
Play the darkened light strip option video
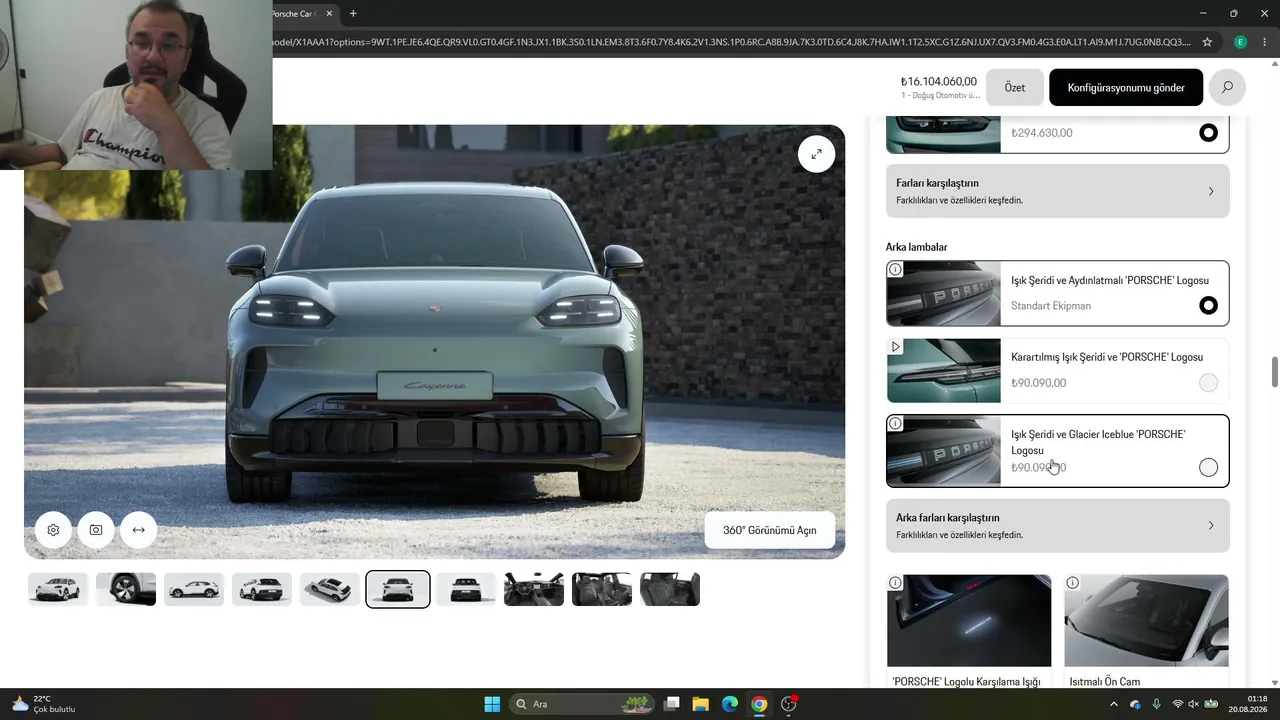tap(895, 347)
